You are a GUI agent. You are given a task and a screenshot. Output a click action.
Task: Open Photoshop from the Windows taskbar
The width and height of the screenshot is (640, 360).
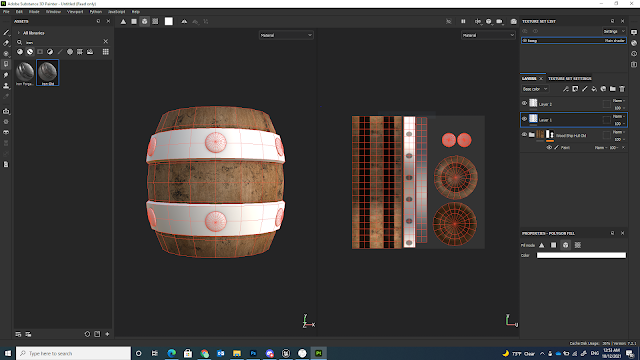(x=253, y=353)
